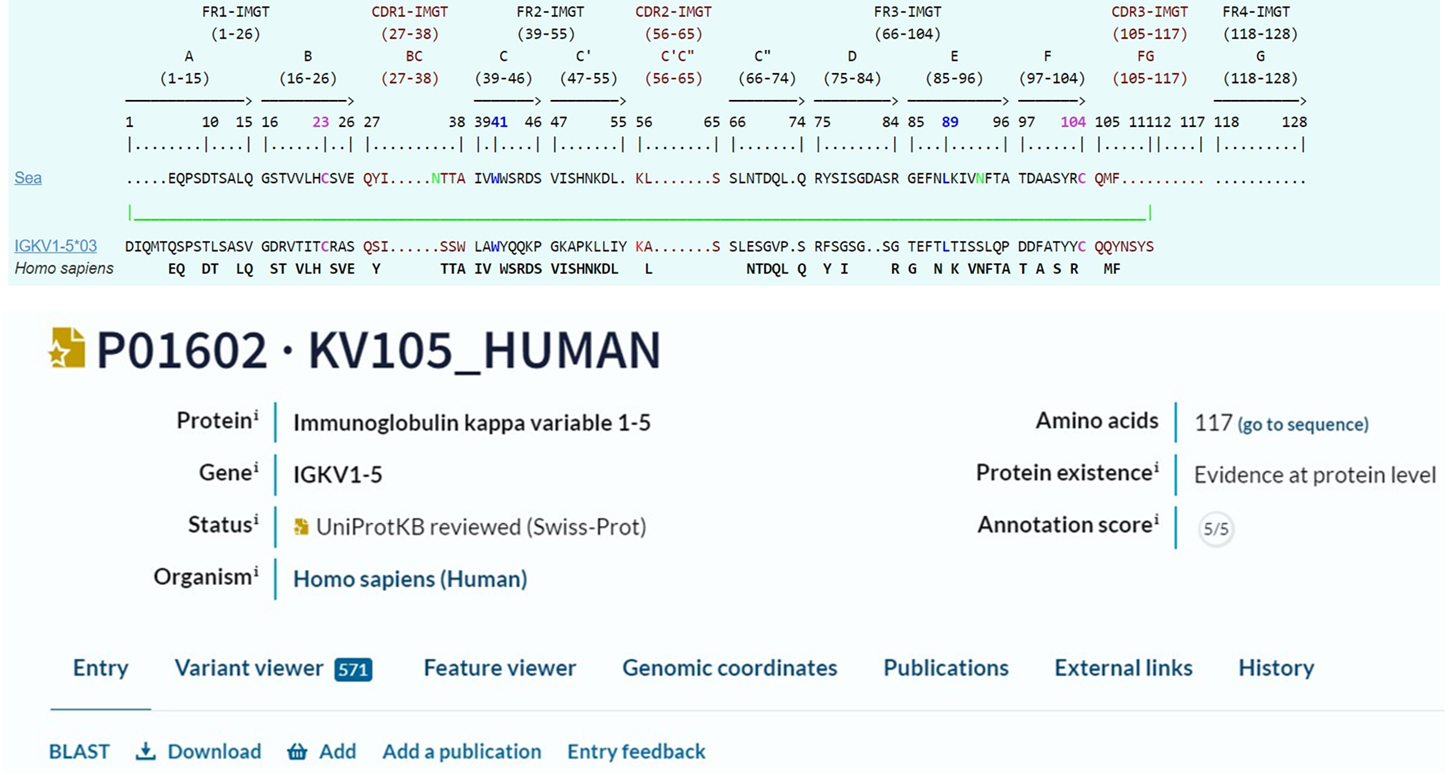The image size is (1449, 775).
Task: Open the Feature viewer tab
Action: [500, 668]
